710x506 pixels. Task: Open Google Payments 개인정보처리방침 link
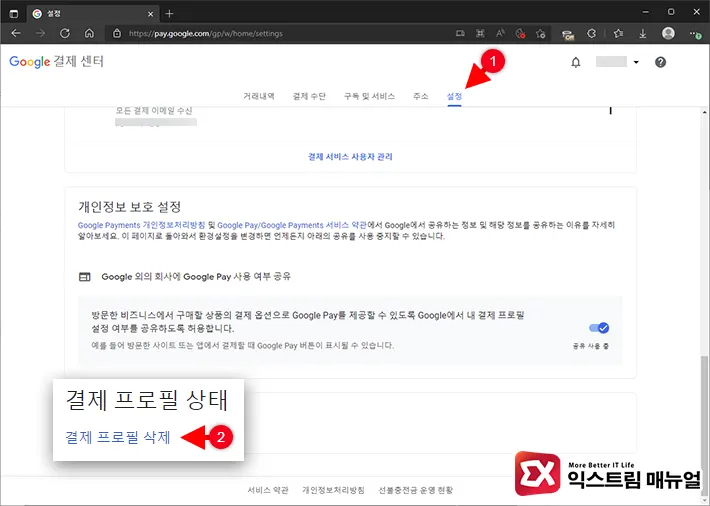(x=141, y=225)
